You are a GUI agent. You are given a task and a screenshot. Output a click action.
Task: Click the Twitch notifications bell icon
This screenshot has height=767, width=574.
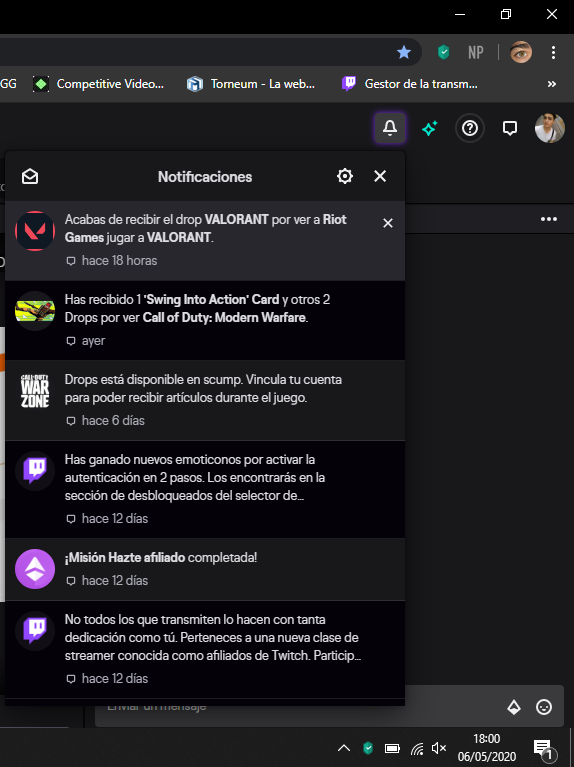tap(390, 128)
